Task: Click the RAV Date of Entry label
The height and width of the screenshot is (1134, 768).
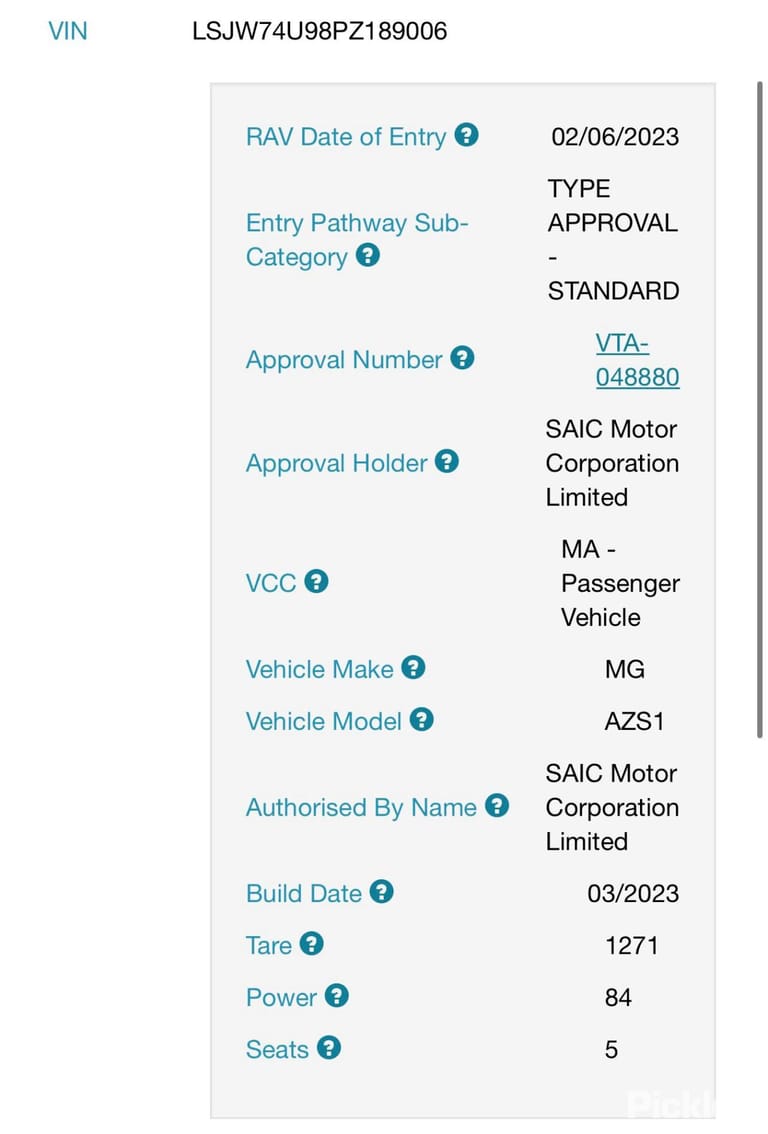Action: [x=346, y=137]
